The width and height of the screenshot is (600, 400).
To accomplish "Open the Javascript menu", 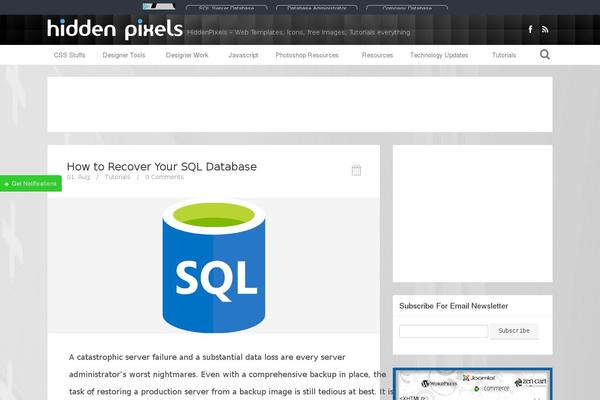I will coord(243,55).
